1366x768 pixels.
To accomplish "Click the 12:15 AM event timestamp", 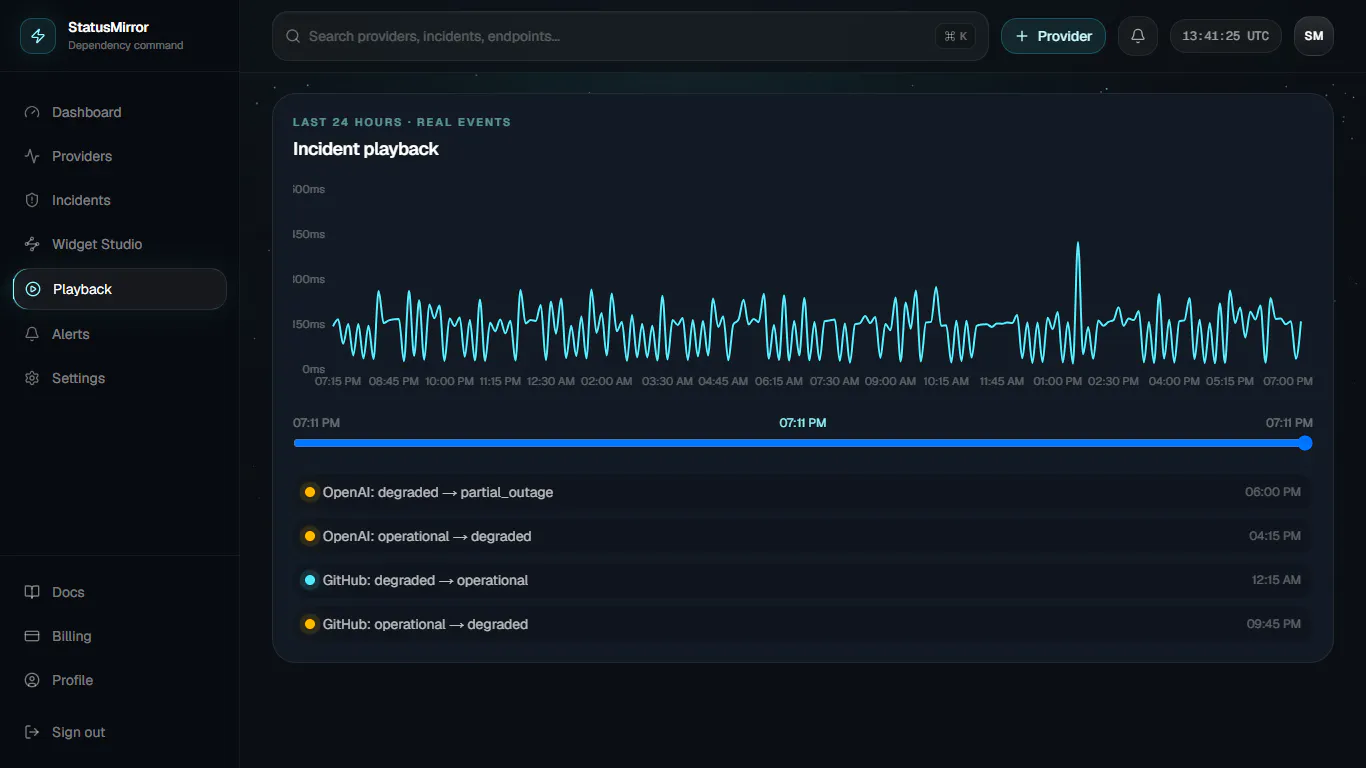I will pos(1276,580).
